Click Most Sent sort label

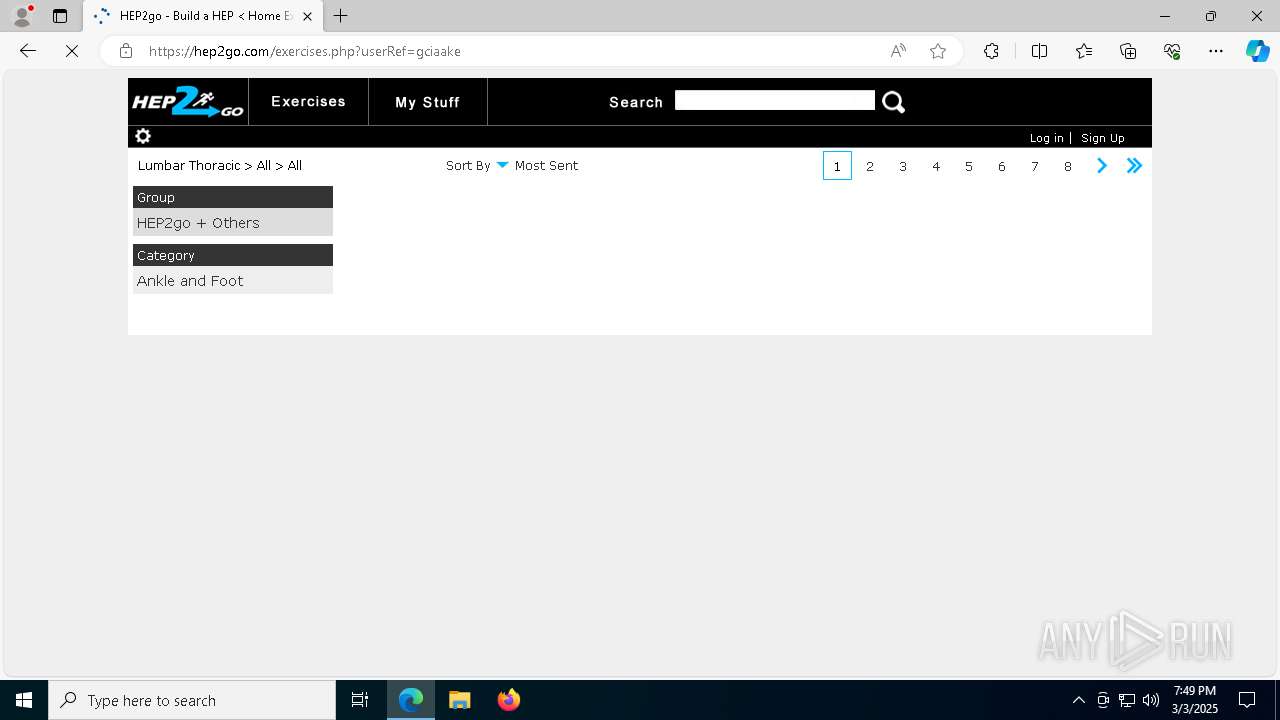pyautogui.click(x=546, y=166)
